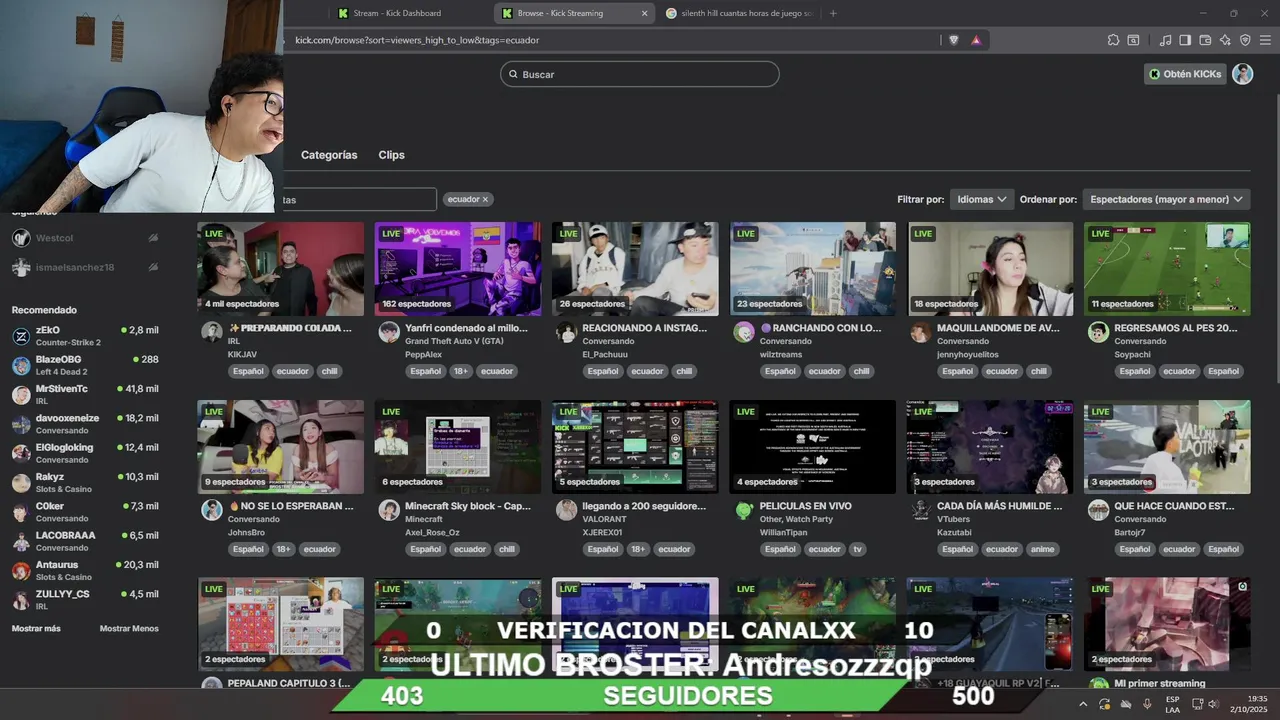The image size is (1280, 720).
Task: Click the tag search input field
Action: pyautogui.click(x=358, y=199)
